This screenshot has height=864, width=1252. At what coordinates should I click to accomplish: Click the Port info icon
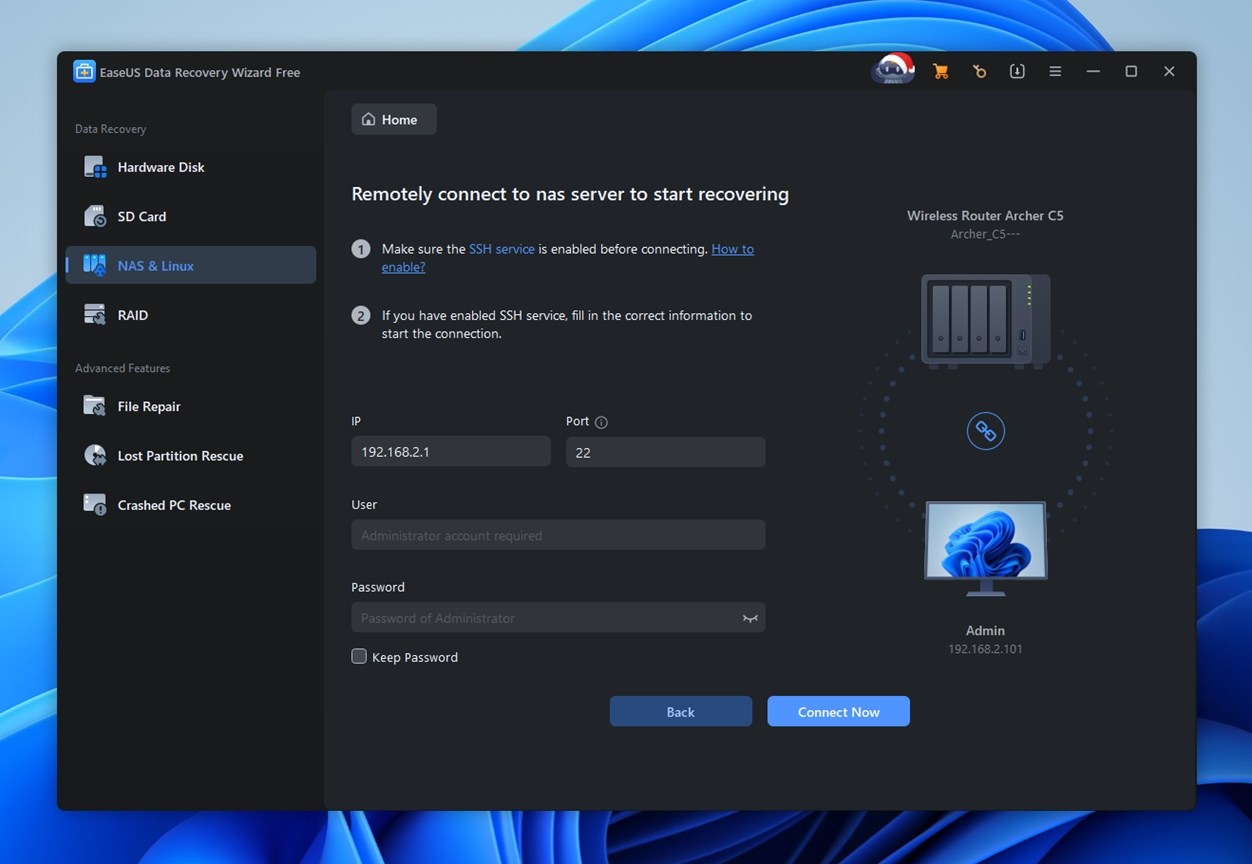tap(601, 422)
